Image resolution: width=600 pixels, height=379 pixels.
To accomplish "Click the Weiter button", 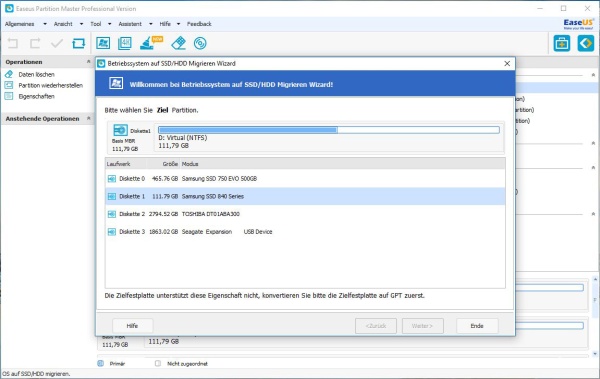I will coord(422,326).
